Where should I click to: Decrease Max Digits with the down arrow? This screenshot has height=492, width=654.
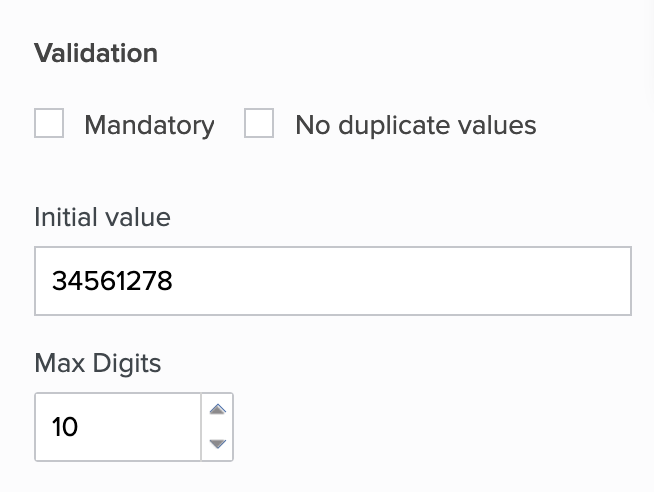point(217,443)
